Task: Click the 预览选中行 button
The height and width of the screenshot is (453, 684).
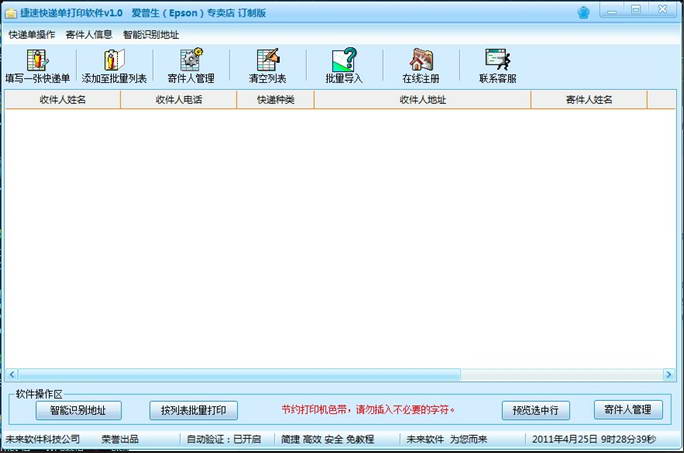Action: click(536, 410)
